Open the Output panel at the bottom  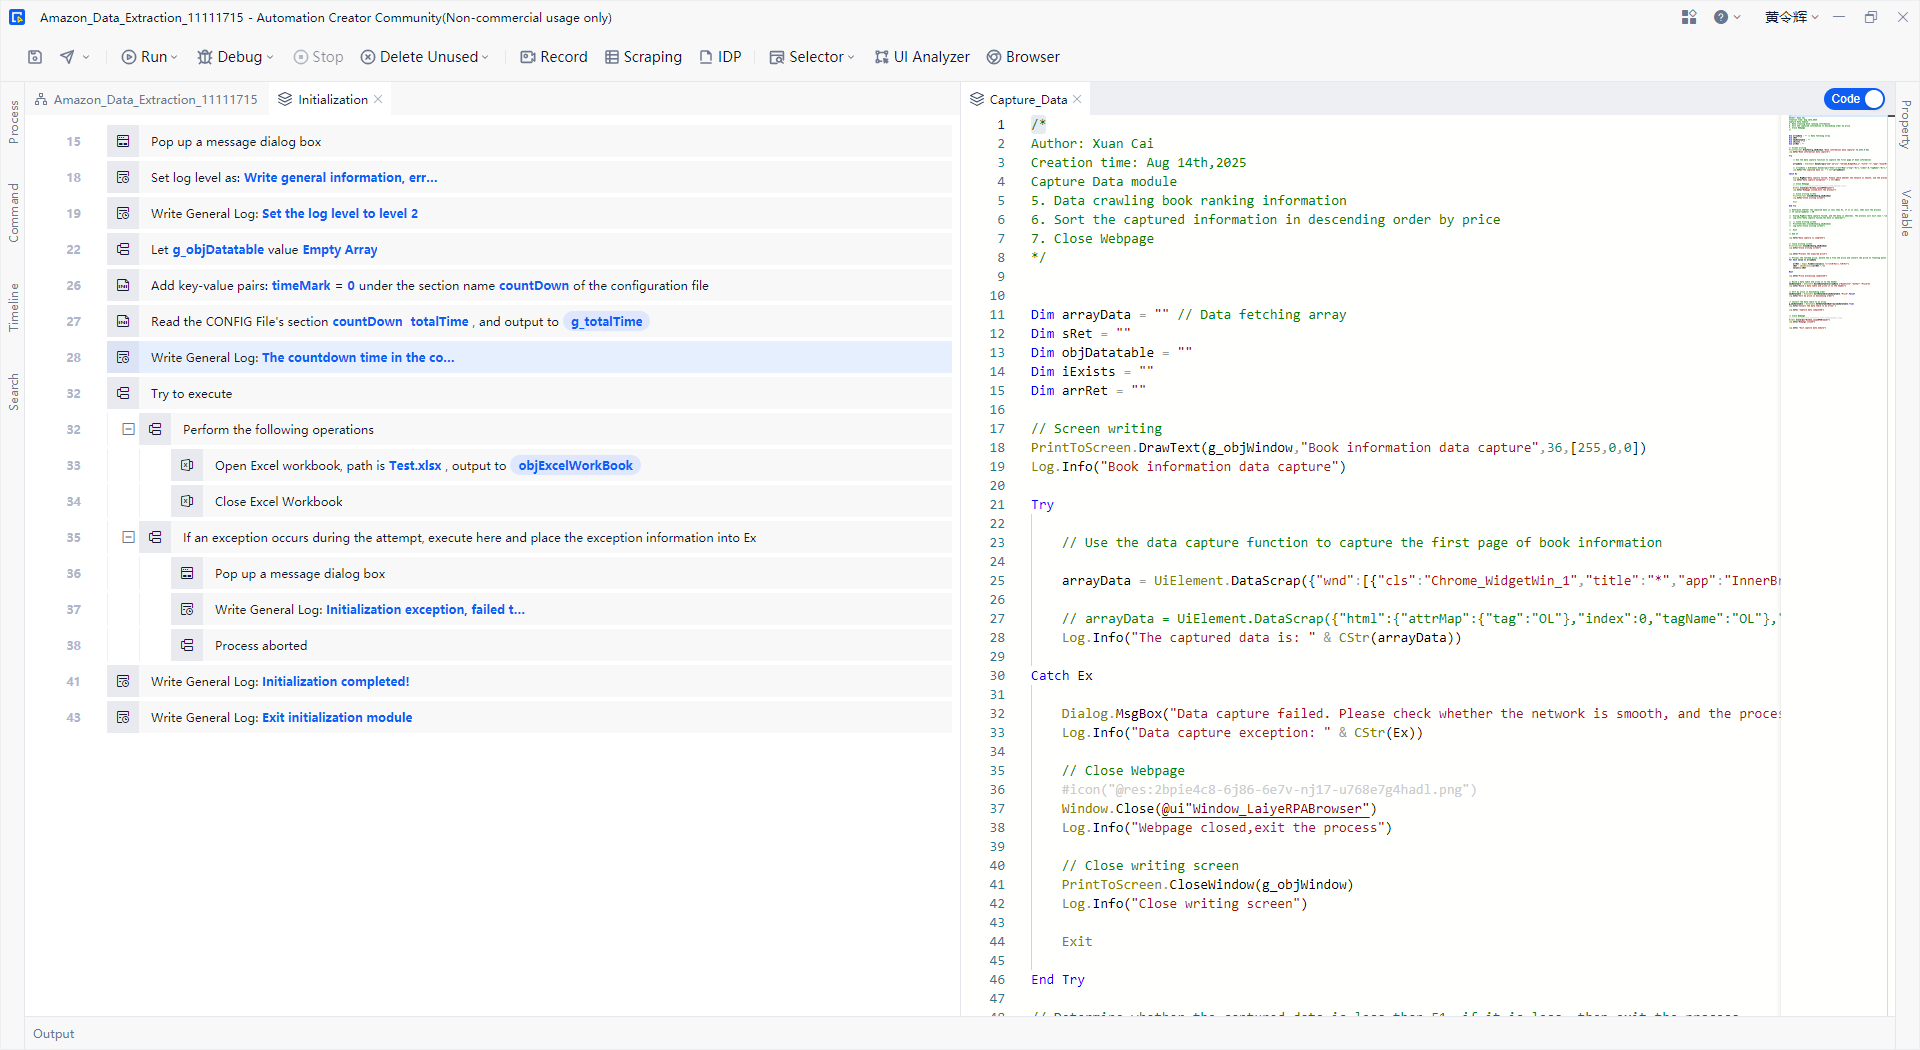(x=53, y=1033)
